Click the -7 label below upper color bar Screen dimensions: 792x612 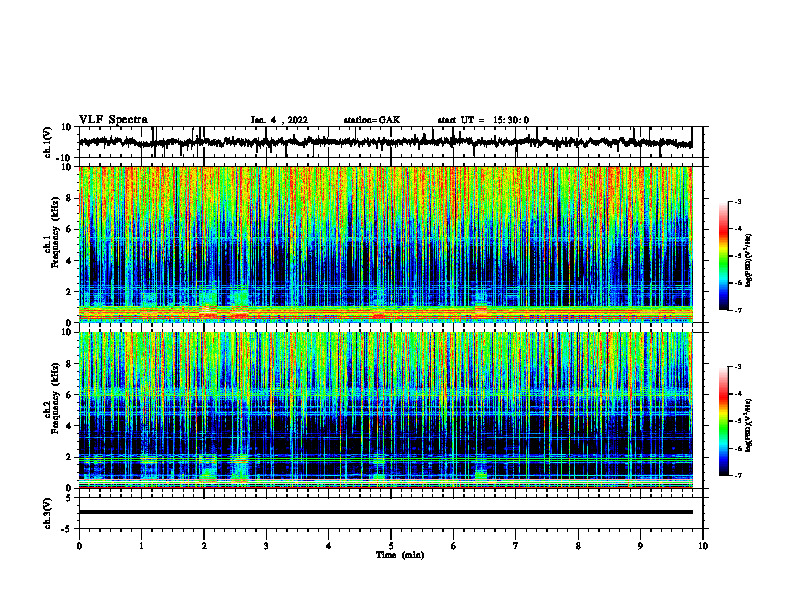737,310
